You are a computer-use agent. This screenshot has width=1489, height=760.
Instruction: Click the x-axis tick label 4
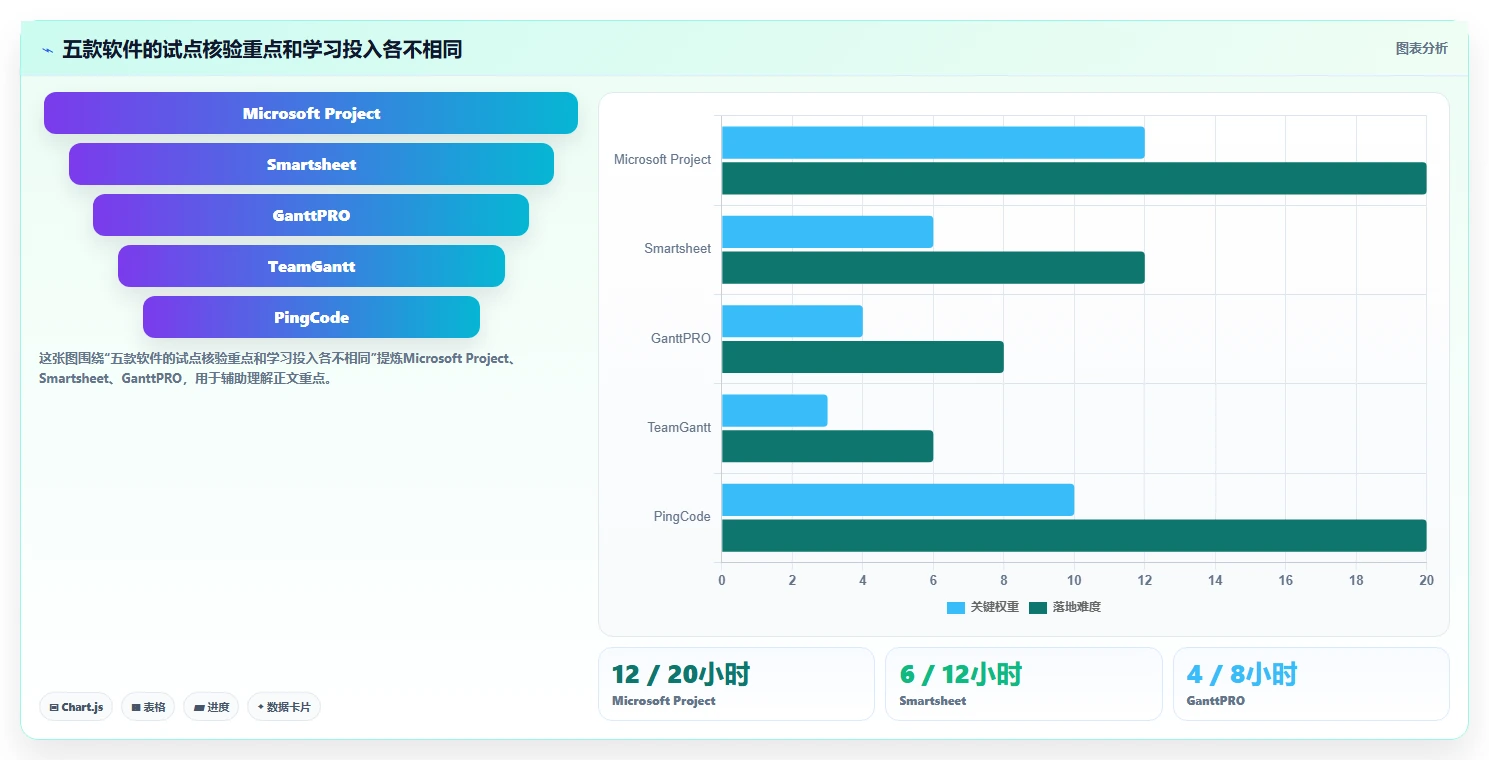tap(862, 580)
